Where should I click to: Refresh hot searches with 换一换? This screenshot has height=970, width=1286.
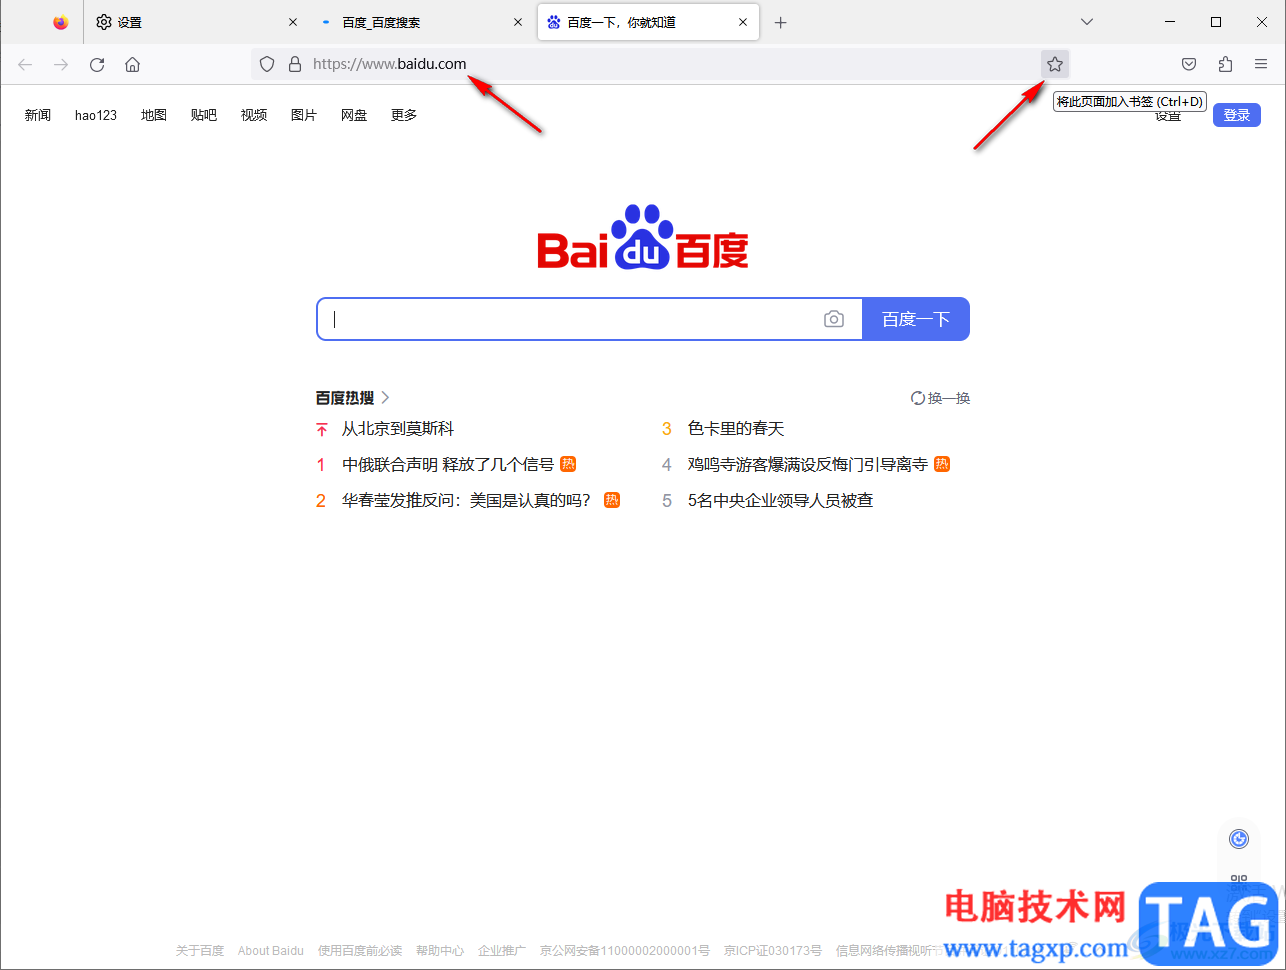(x=941, y=398)
